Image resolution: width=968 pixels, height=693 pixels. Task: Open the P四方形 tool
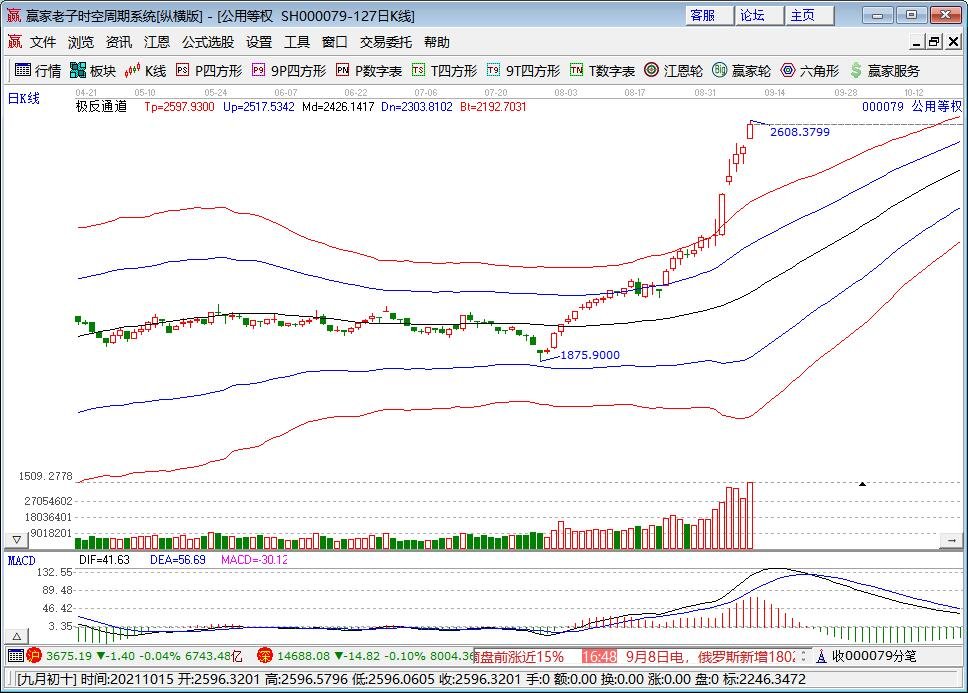pyautogui.click(x=209, y=71)
